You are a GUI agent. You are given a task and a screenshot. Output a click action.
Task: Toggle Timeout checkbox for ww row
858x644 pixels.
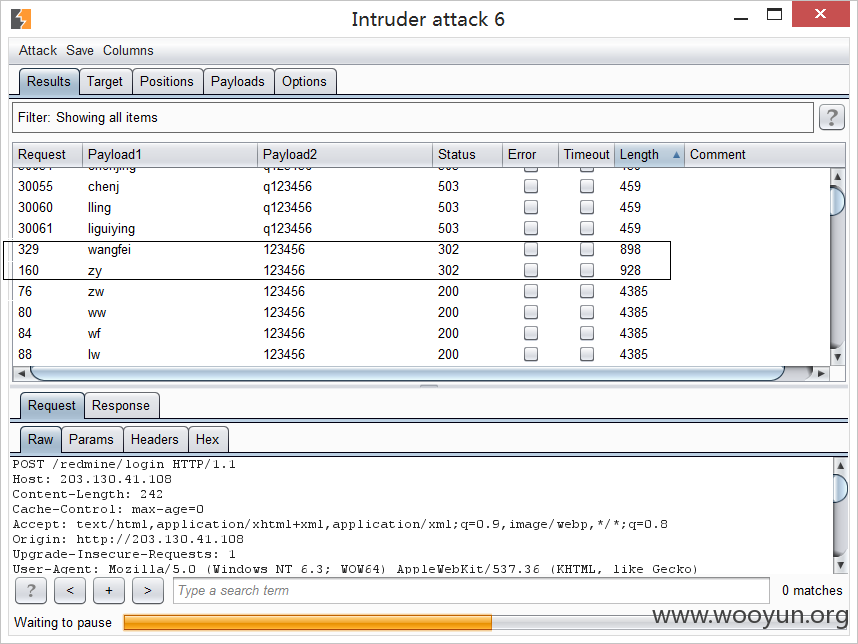pos(587,312)
